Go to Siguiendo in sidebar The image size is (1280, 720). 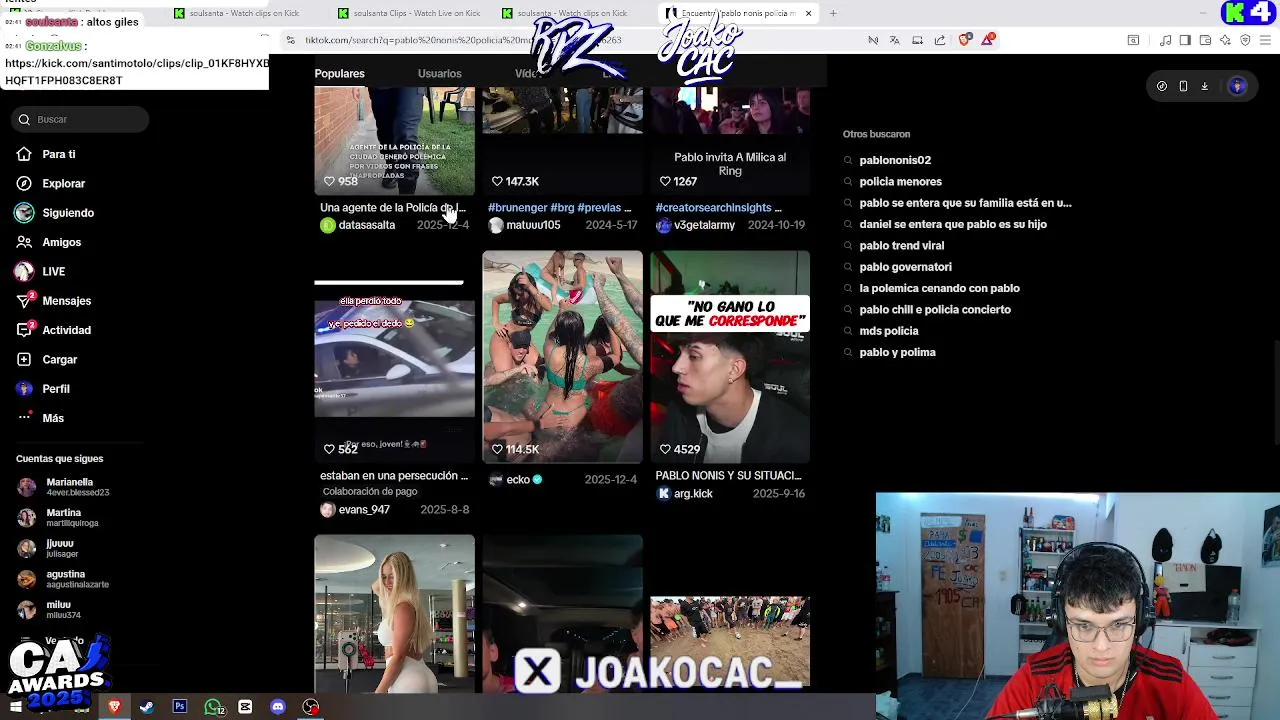click(x=67, y=212)
